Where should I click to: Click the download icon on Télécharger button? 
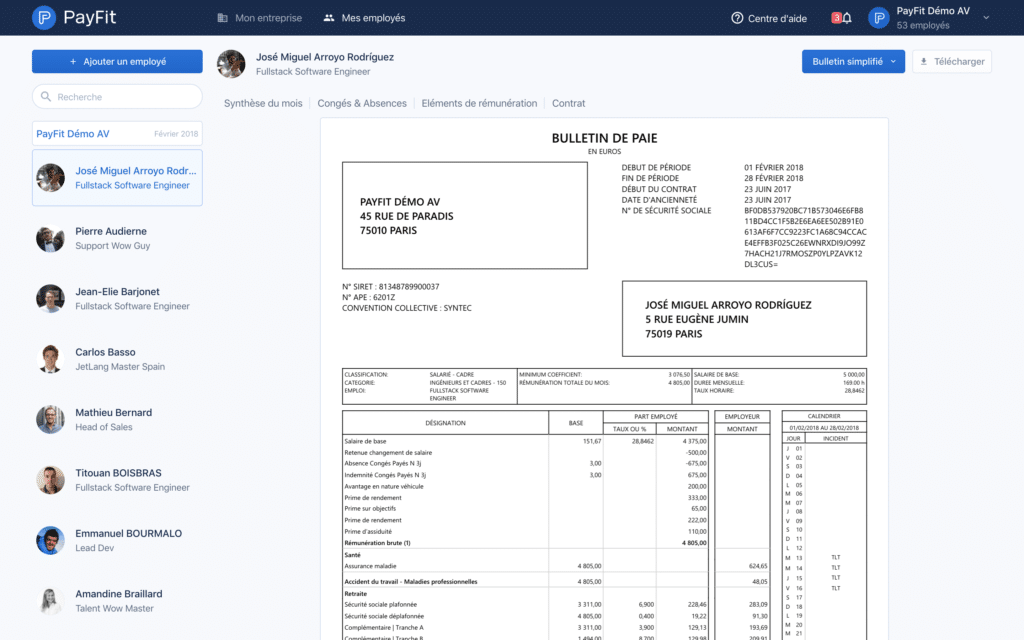tap(925, 61)
